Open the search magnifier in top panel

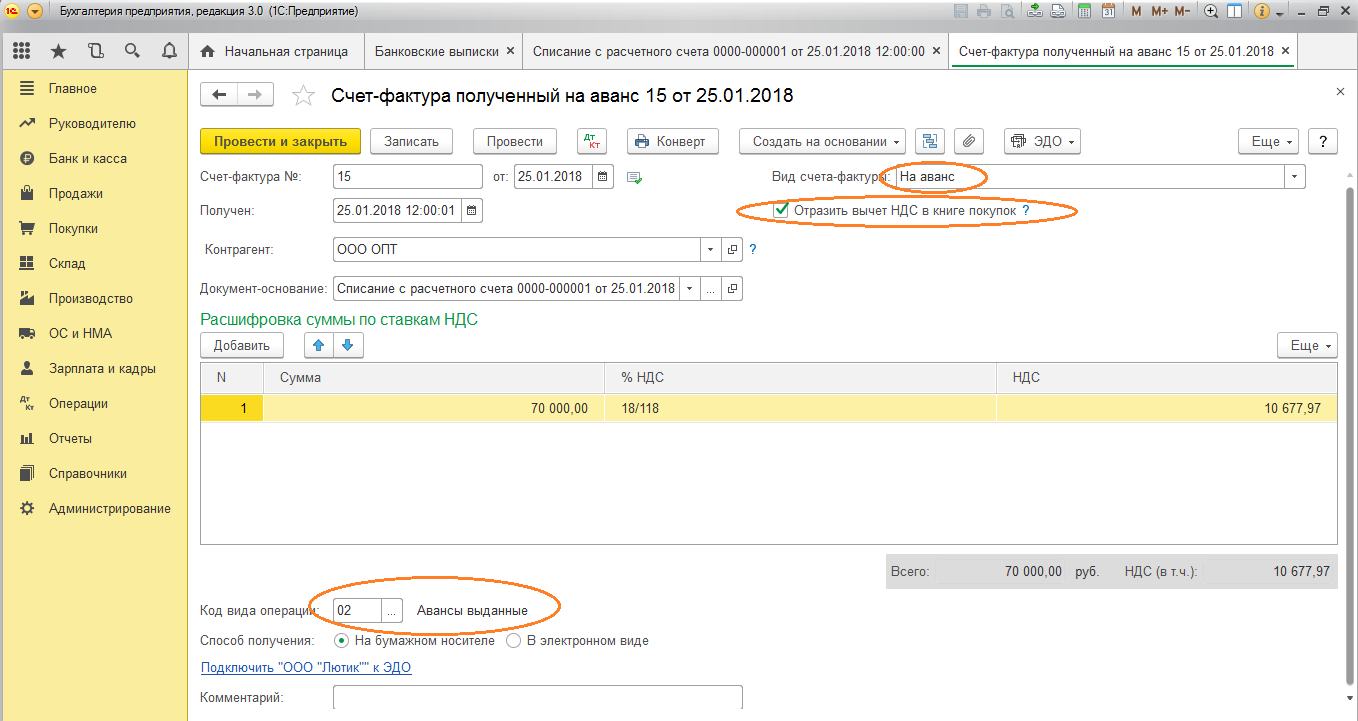[x=132, y=51]
